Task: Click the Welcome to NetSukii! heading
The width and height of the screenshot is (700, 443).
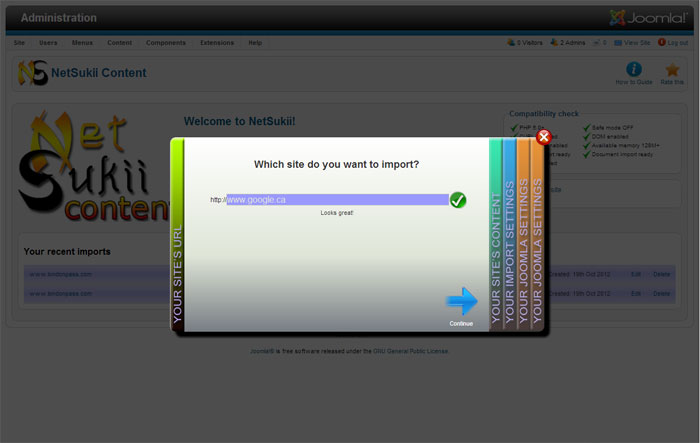Action: point(239,121)
